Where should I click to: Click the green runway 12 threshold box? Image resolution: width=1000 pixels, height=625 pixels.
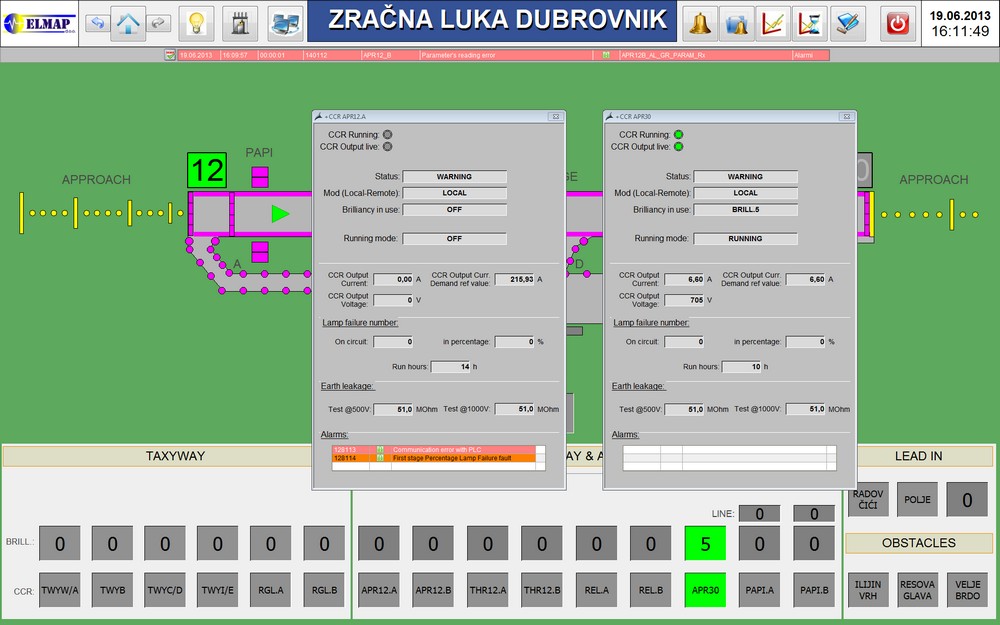click(x=208, y=170)
